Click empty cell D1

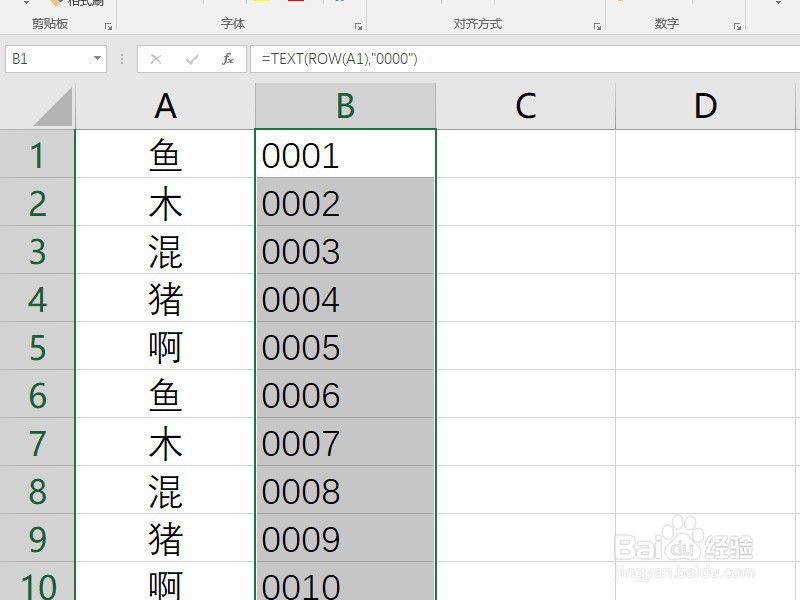705,154
